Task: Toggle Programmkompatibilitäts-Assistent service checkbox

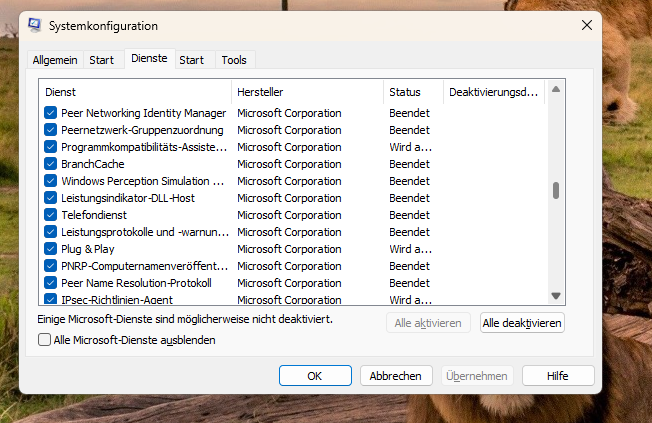Action: [x=50, y=147]
